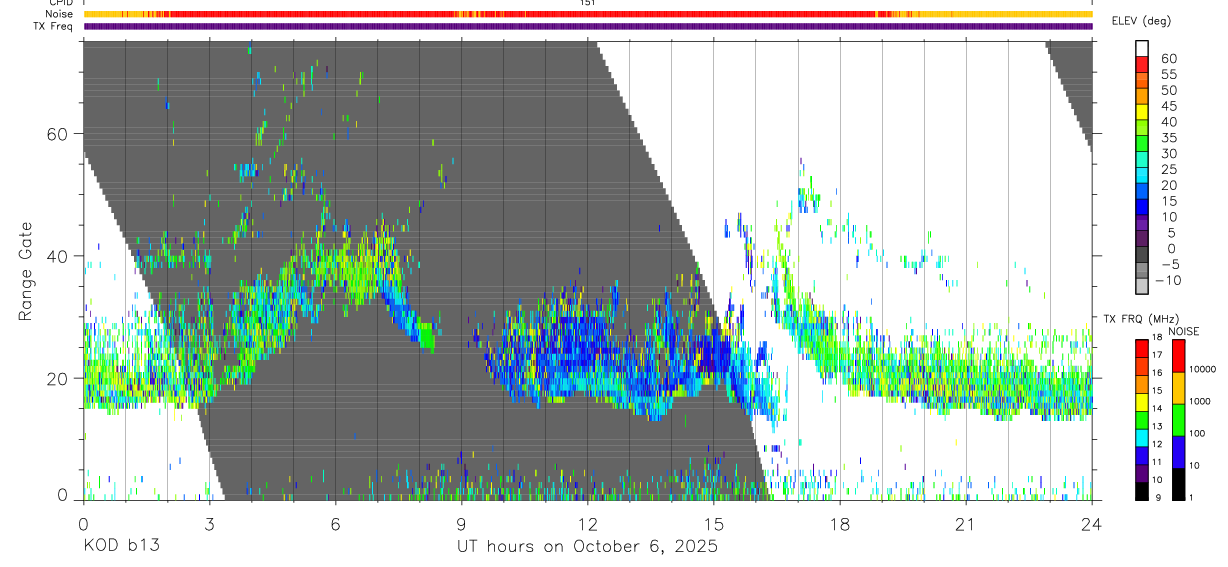Click the '12' tick label on UT hours axis
Screen dimensions: 1228x567
coord(587,523)
